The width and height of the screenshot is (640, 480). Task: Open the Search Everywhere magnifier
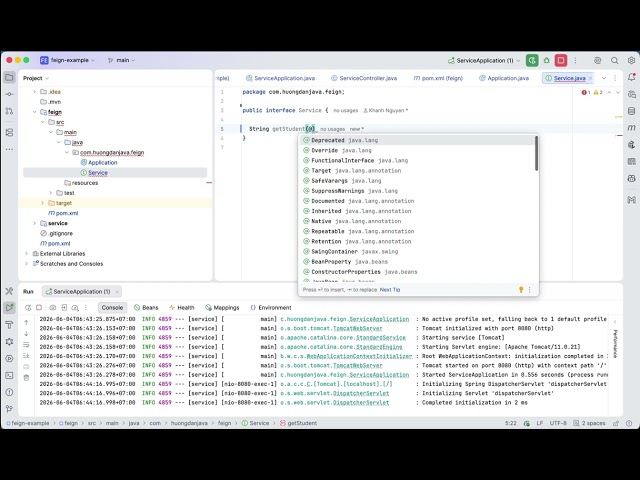click(614, 60)
